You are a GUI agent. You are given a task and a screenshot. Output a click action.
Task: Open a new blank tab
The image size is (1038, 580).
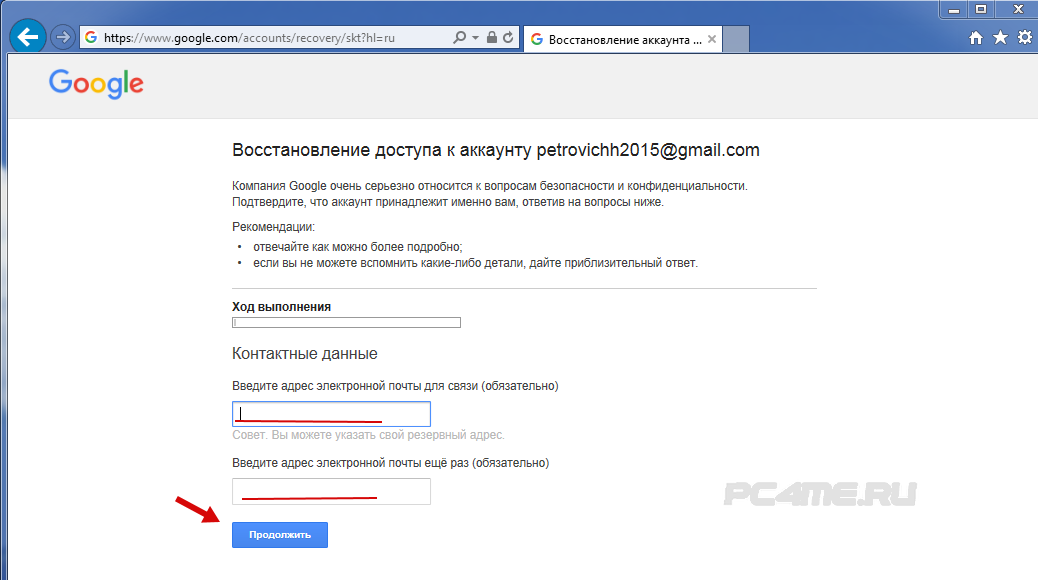(x=735, y=39)
